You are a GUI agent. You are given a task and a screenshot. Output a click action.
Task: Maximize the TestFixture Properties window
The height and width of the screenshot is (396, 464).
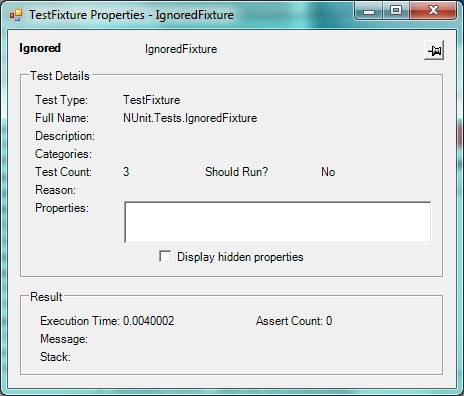pyautogui.click(x=396, y=11)
